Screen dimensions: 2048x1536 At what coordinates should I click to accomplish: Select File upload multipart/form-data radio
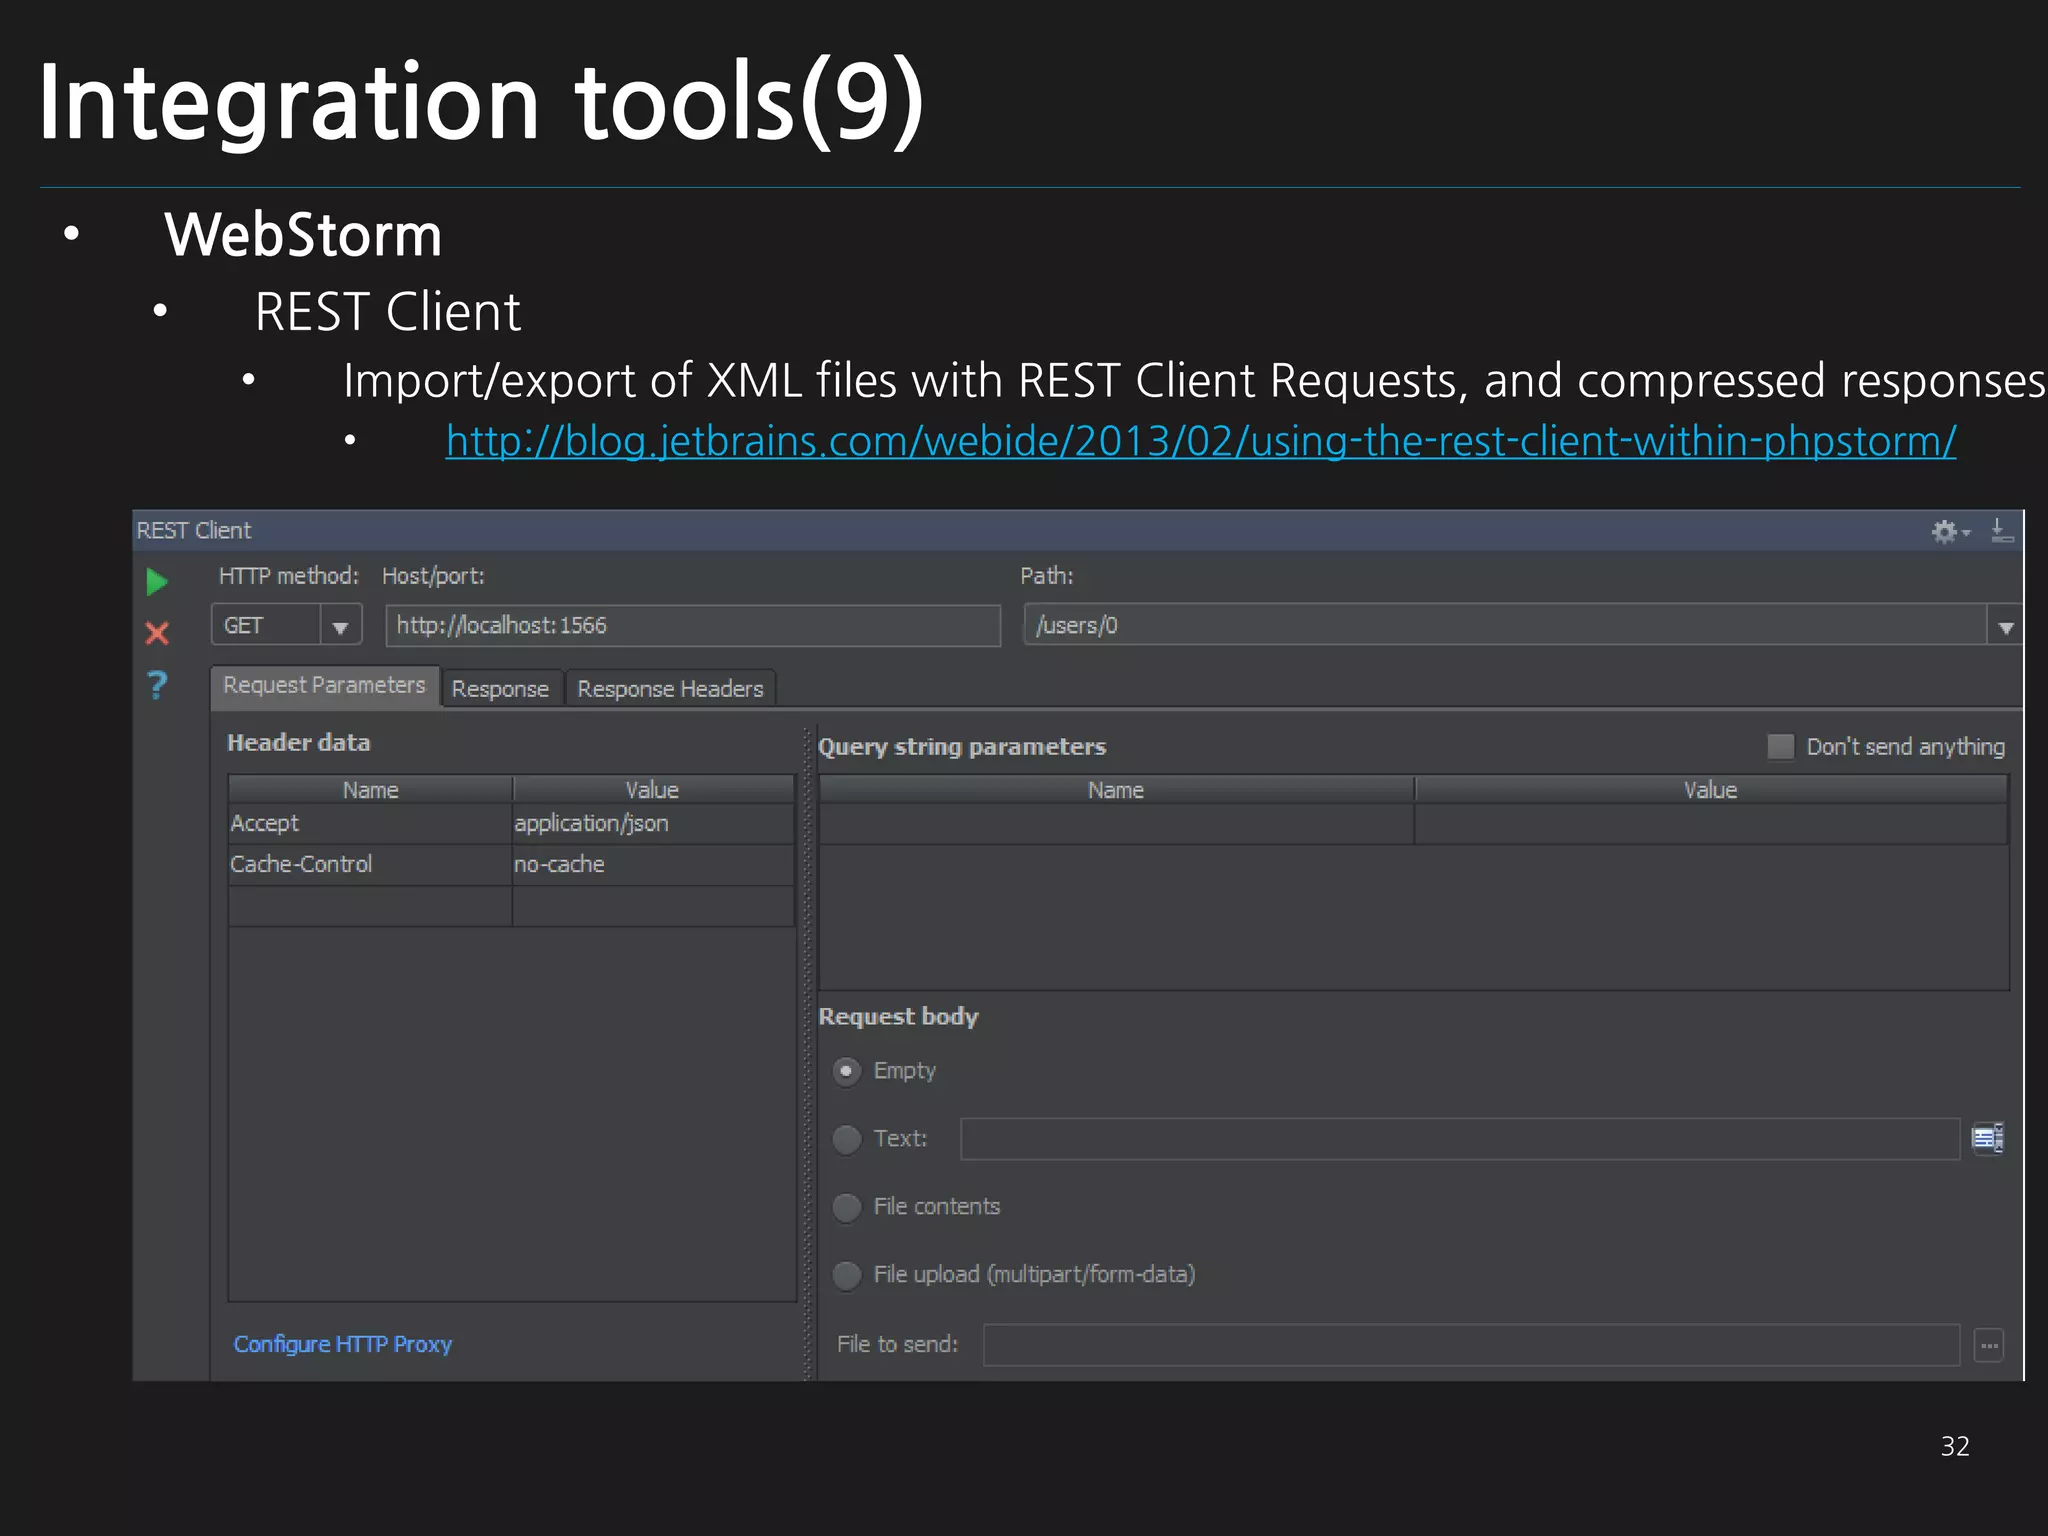click(846, 1275)
